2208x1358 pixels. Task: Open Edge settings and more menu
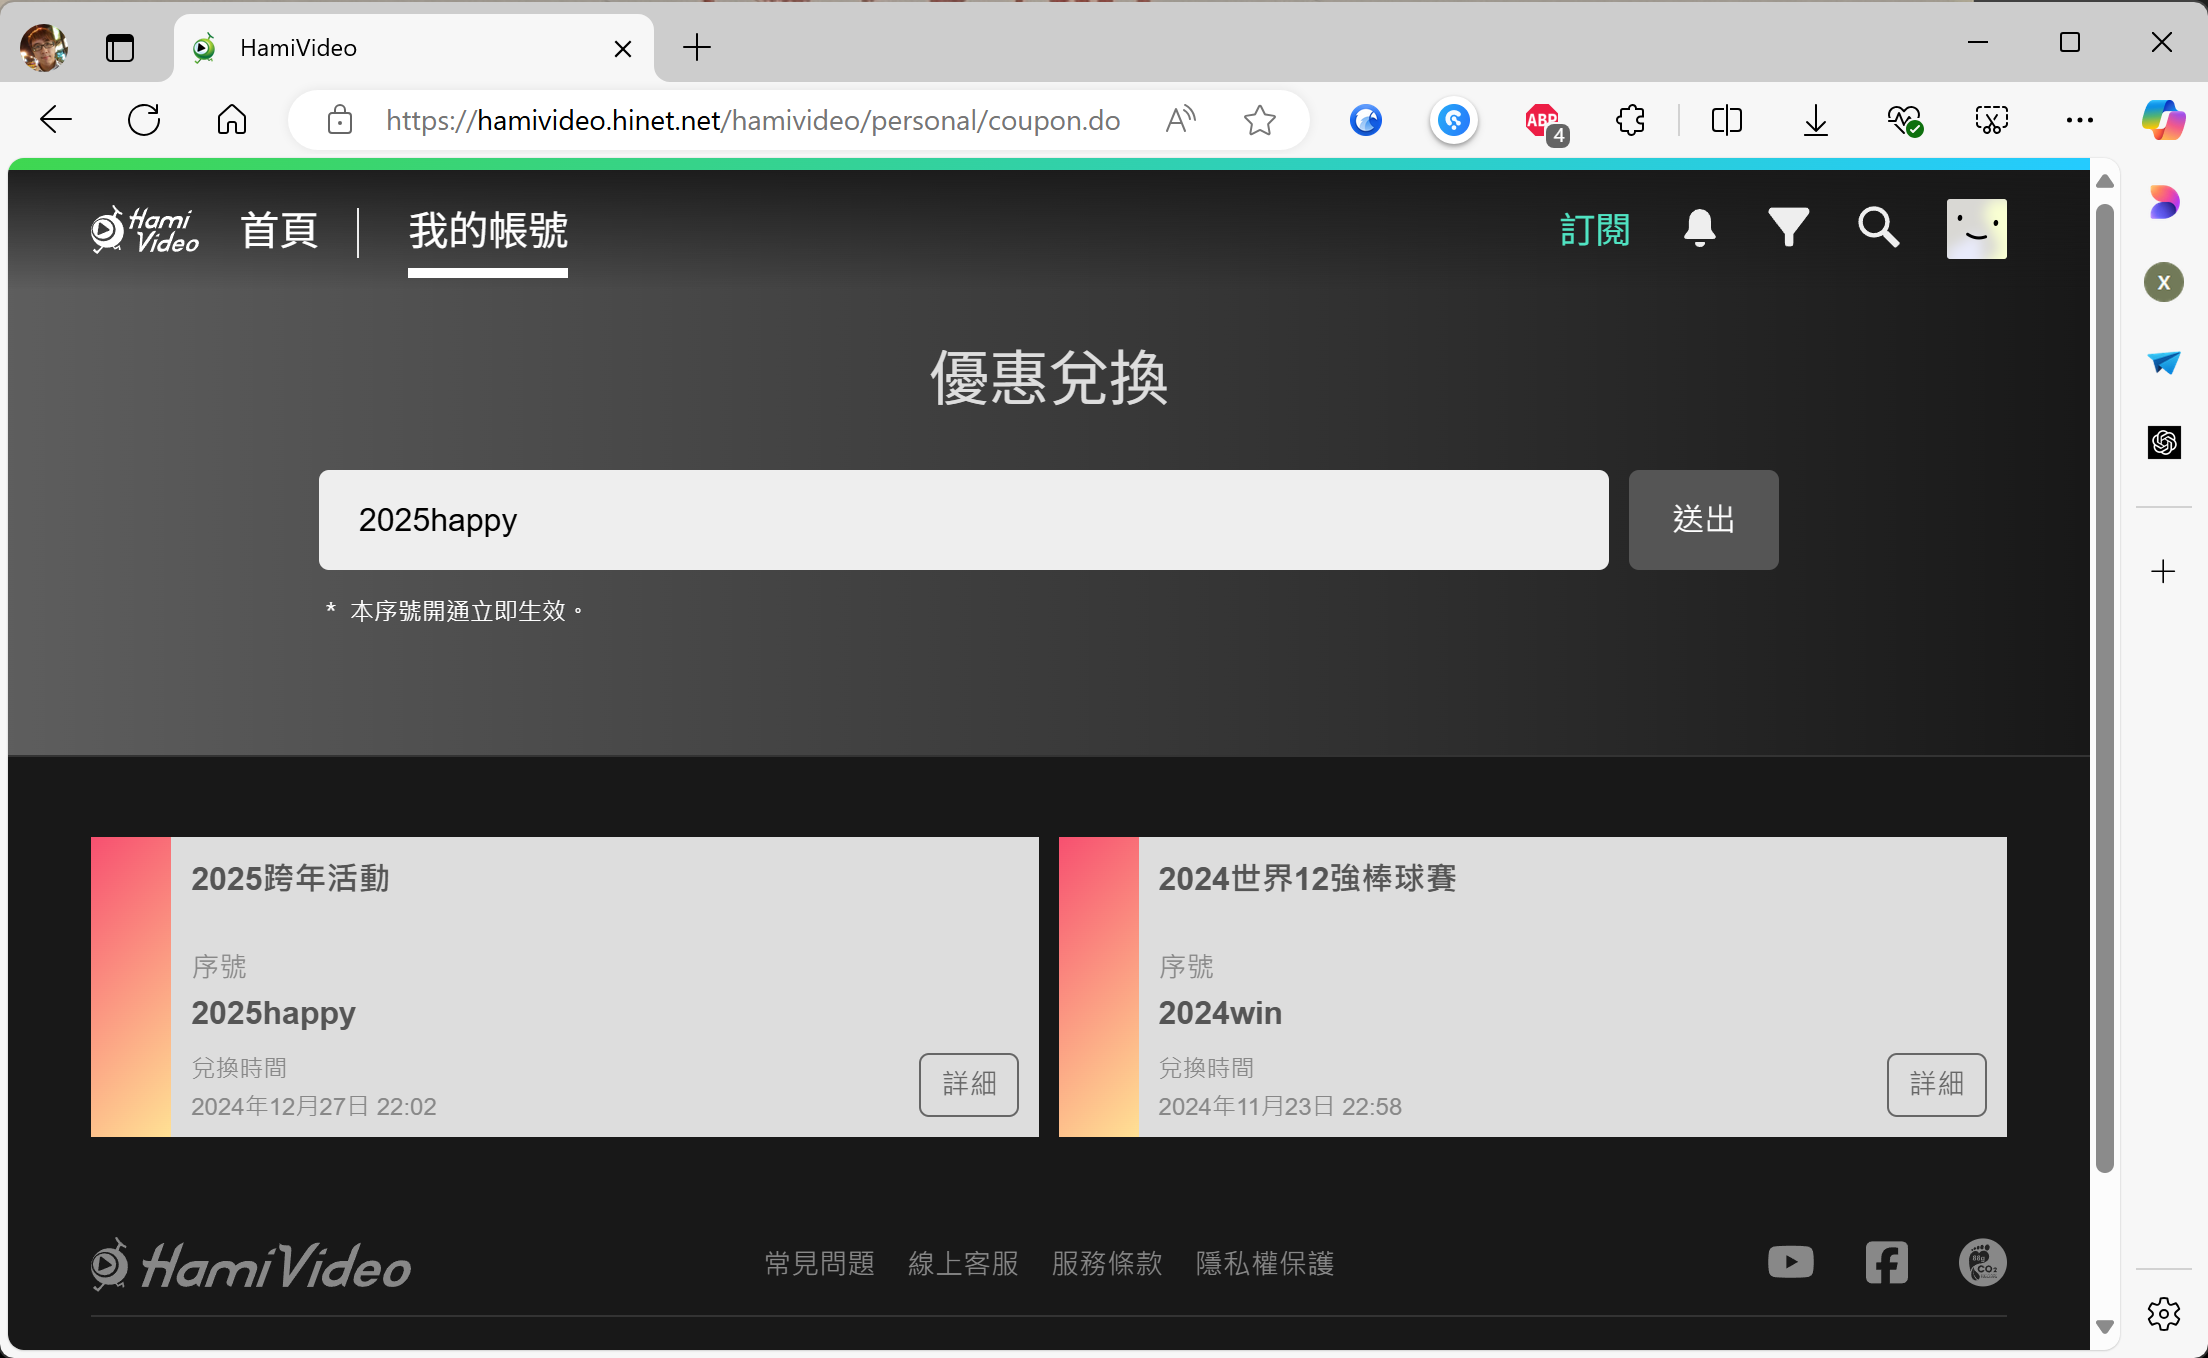(2079, 121)
